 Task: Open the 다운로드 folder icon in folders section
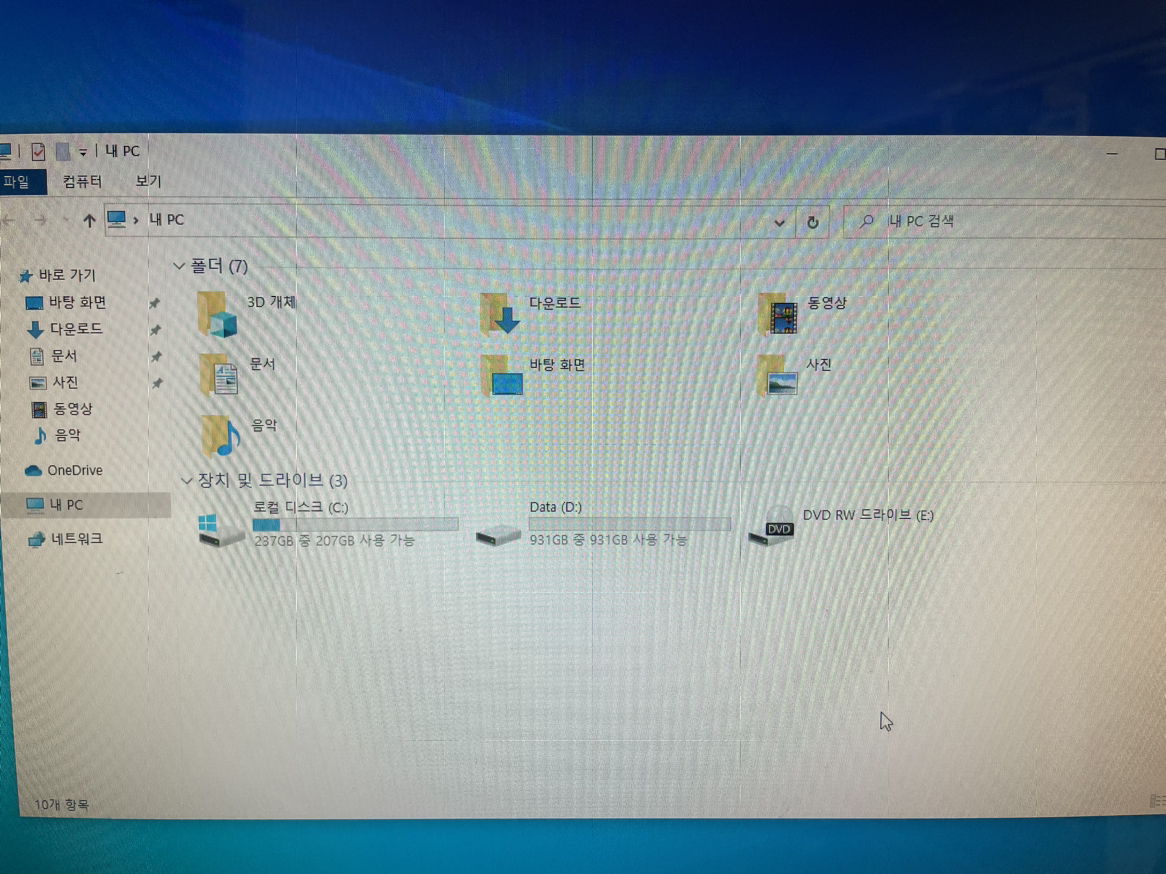tap(500, 315)
